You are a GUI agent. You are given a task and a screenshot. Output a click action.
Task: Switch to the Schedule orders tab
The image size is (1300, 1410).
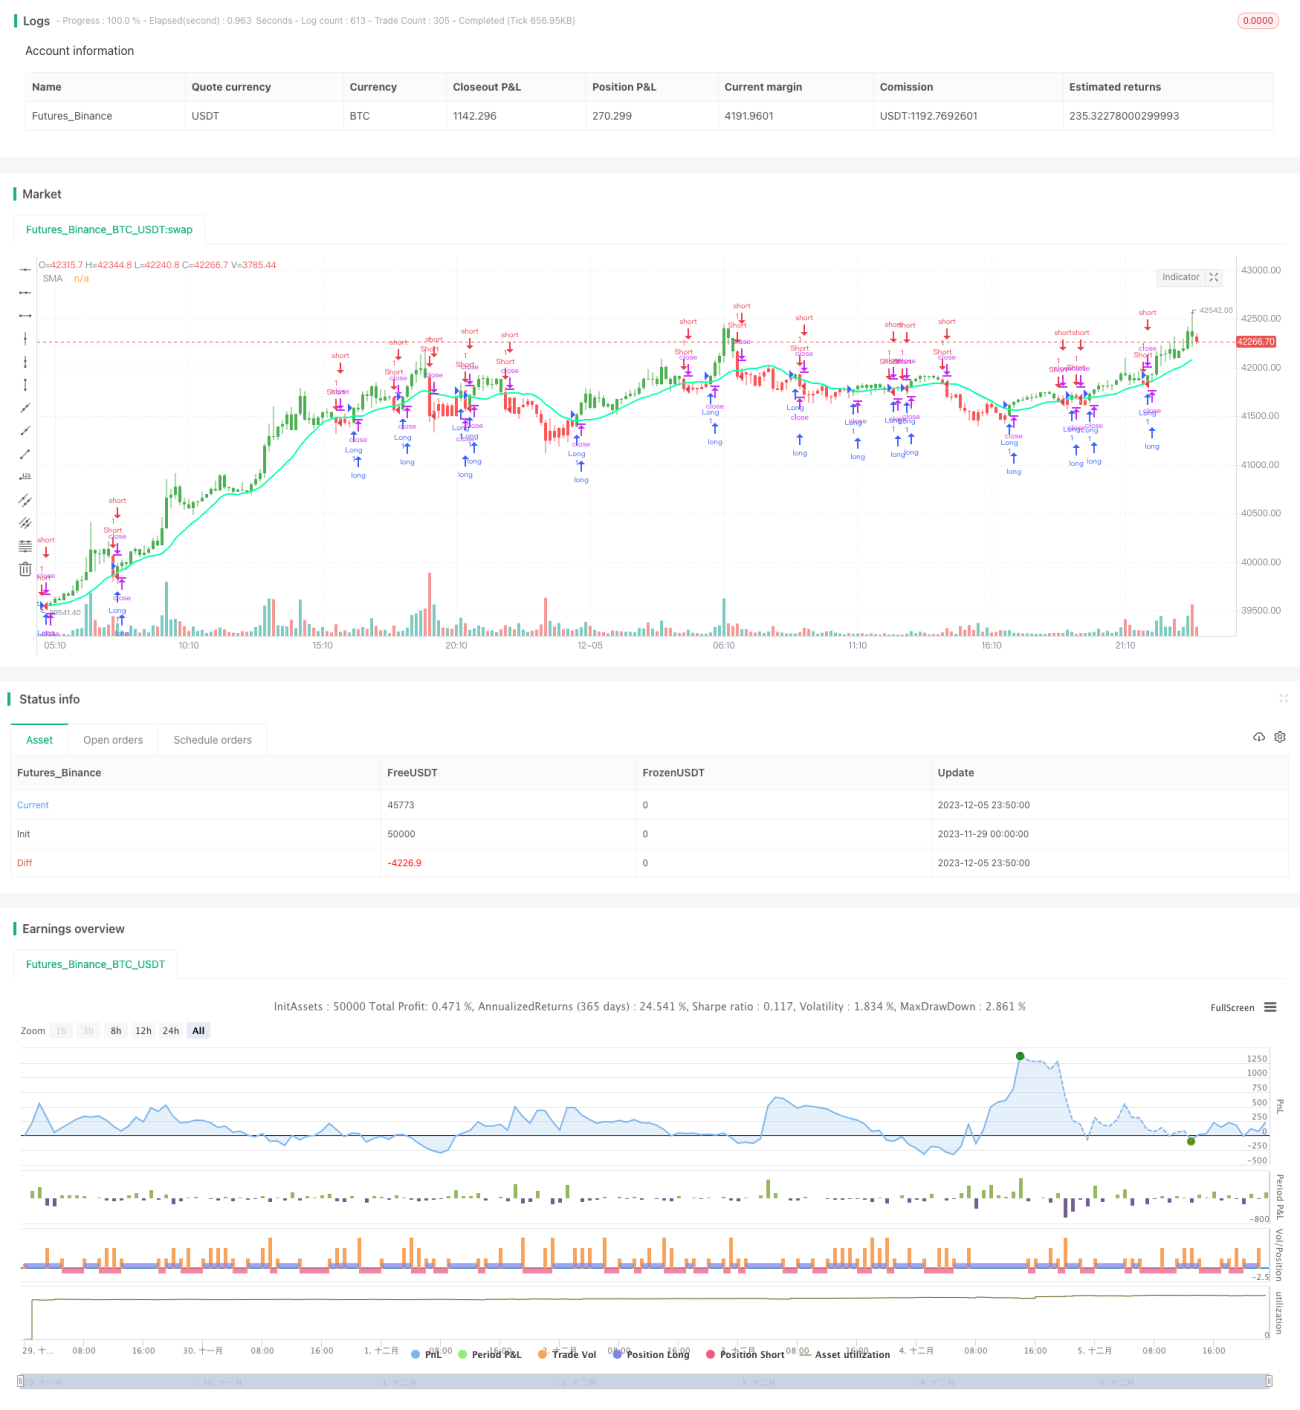click(x=213, y=740)
